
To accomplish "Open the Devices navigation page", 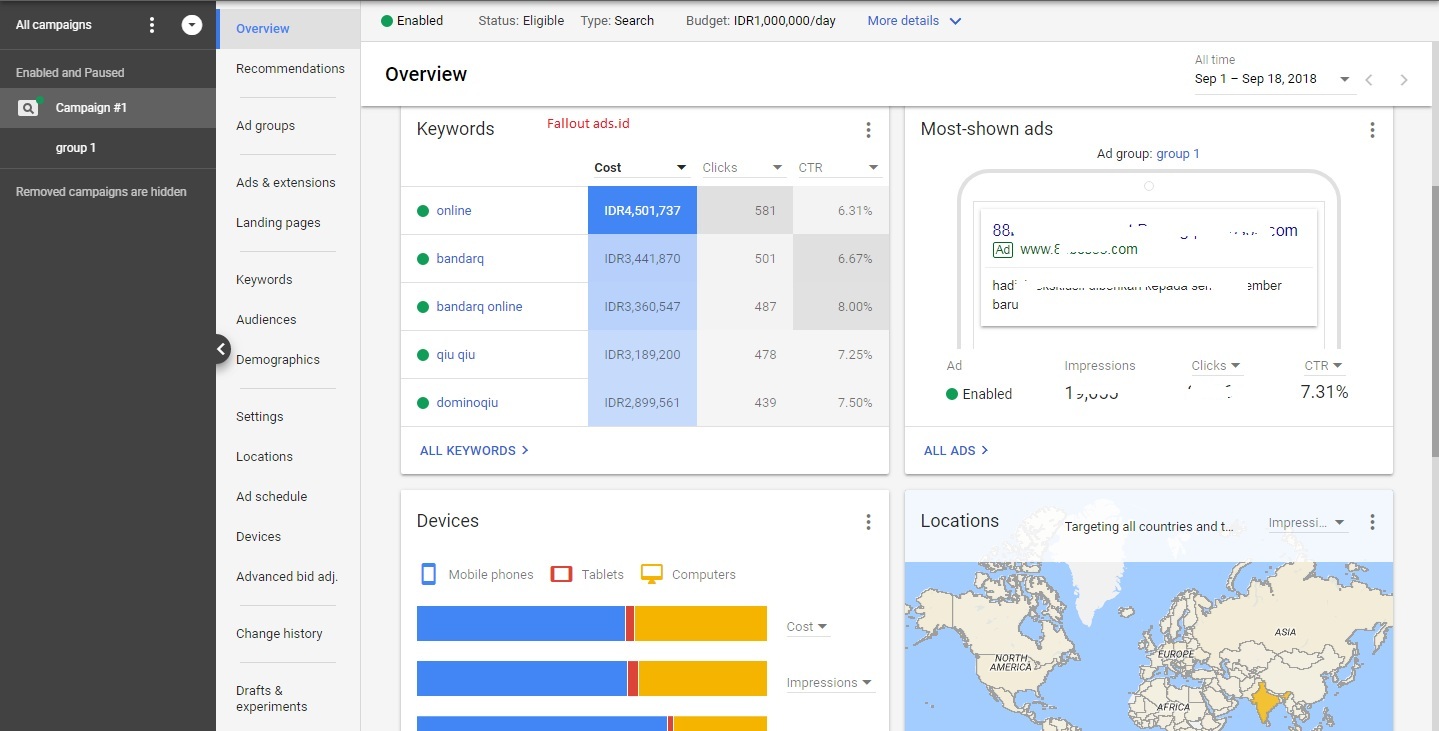I will [258, 537].
